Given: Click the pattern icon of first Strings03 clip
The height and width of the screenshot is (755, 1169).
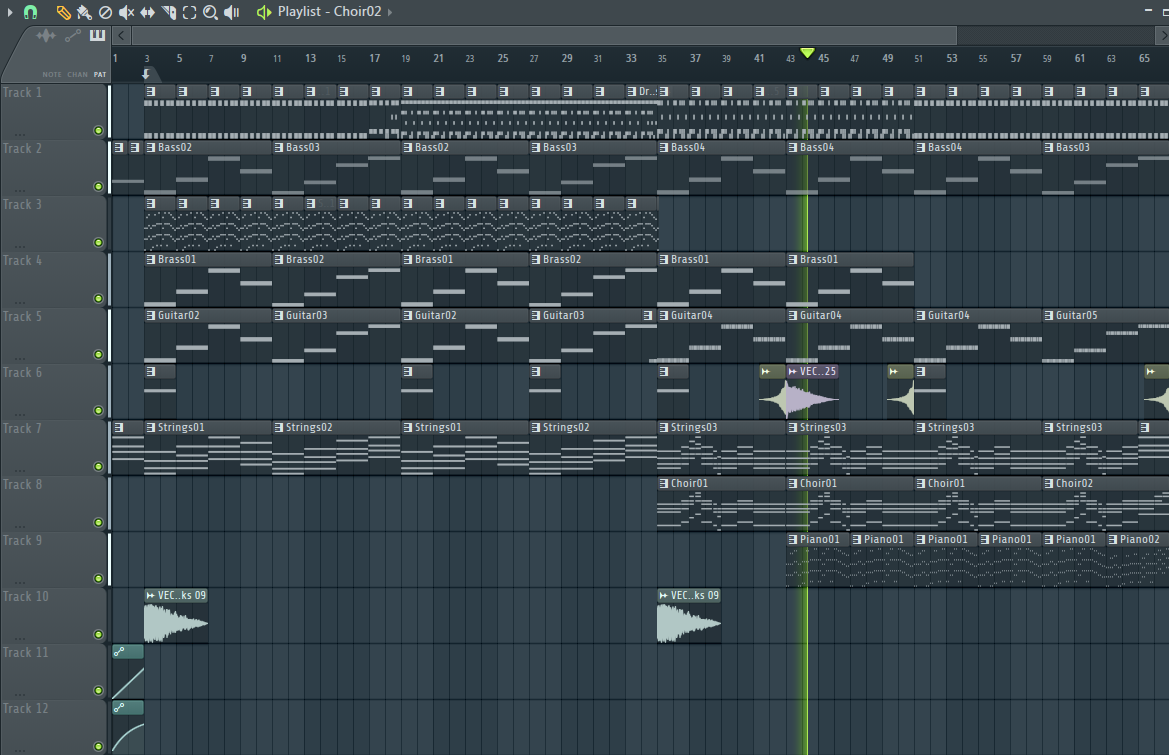Looking at the screenshot, I should coord(664,428).
